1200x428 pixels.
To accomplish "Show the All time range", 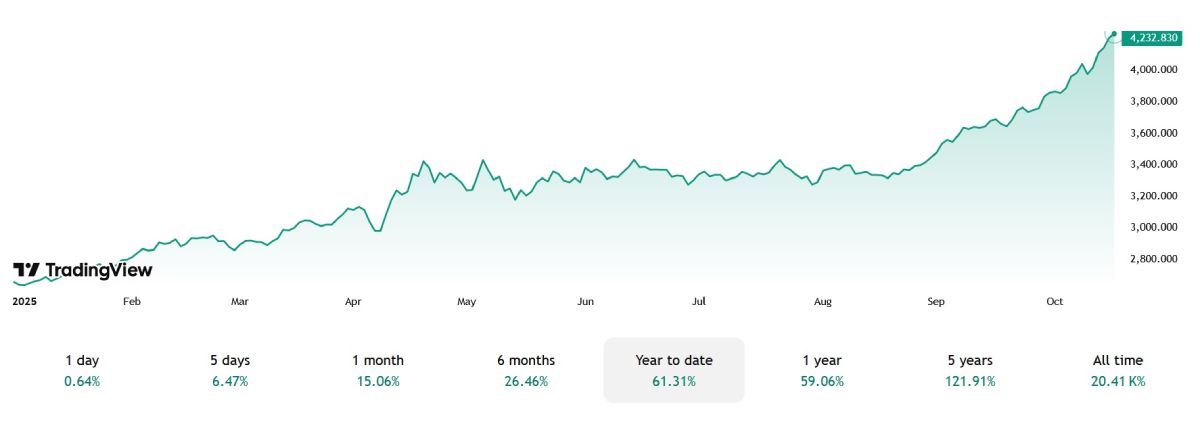I will click(1118, 370).
